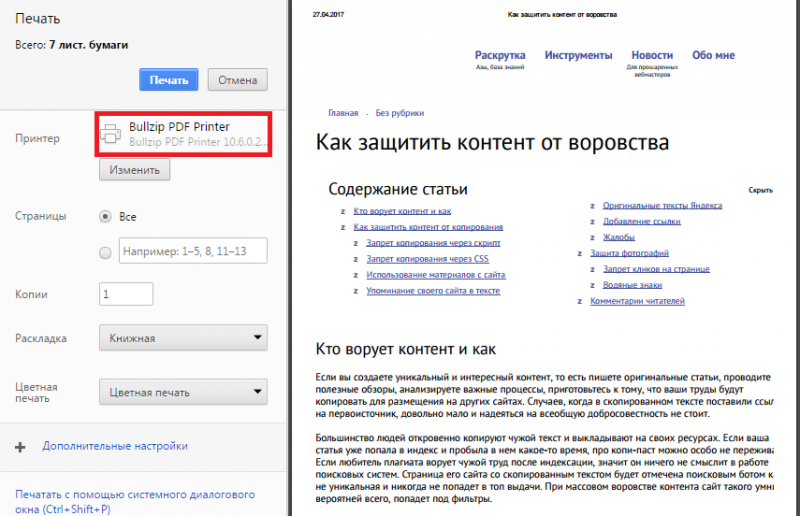The width and height of the screenshot is (800, 516).
Task: Open the Новости menu item in preview
Action: point(652,55)
